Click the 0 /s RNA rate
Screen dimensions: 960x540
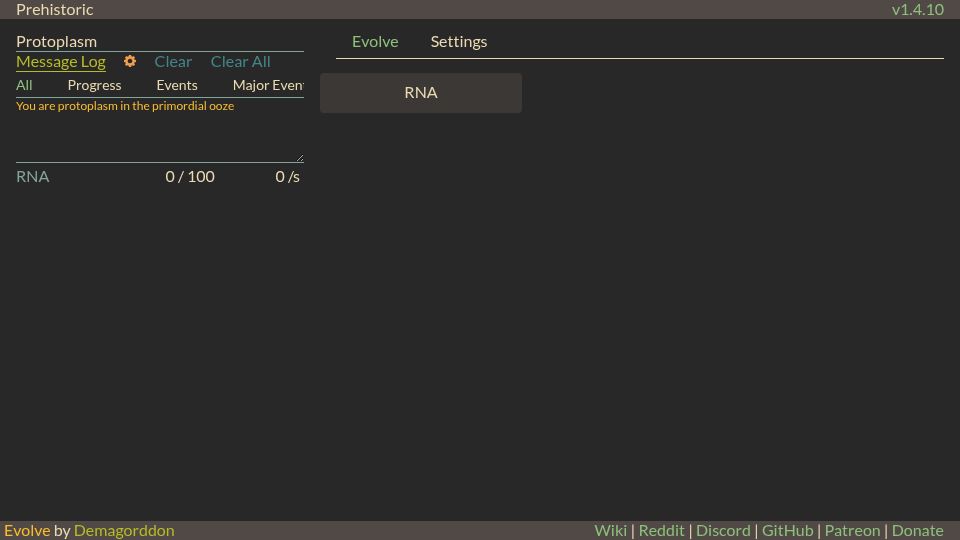tap(287, 176)
